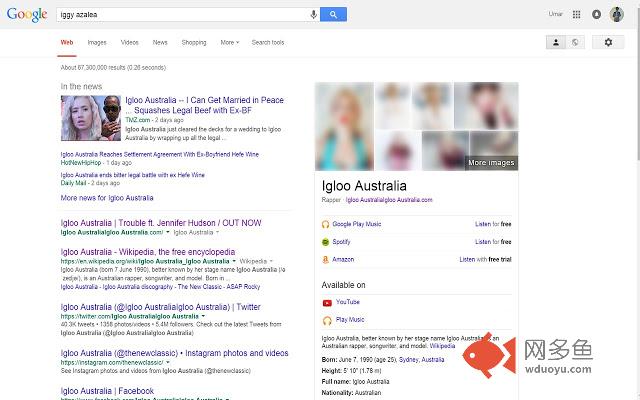640x400 pixels.
Task: Click More images overlay in knowledge panel
Action: (x=491, y=163)
